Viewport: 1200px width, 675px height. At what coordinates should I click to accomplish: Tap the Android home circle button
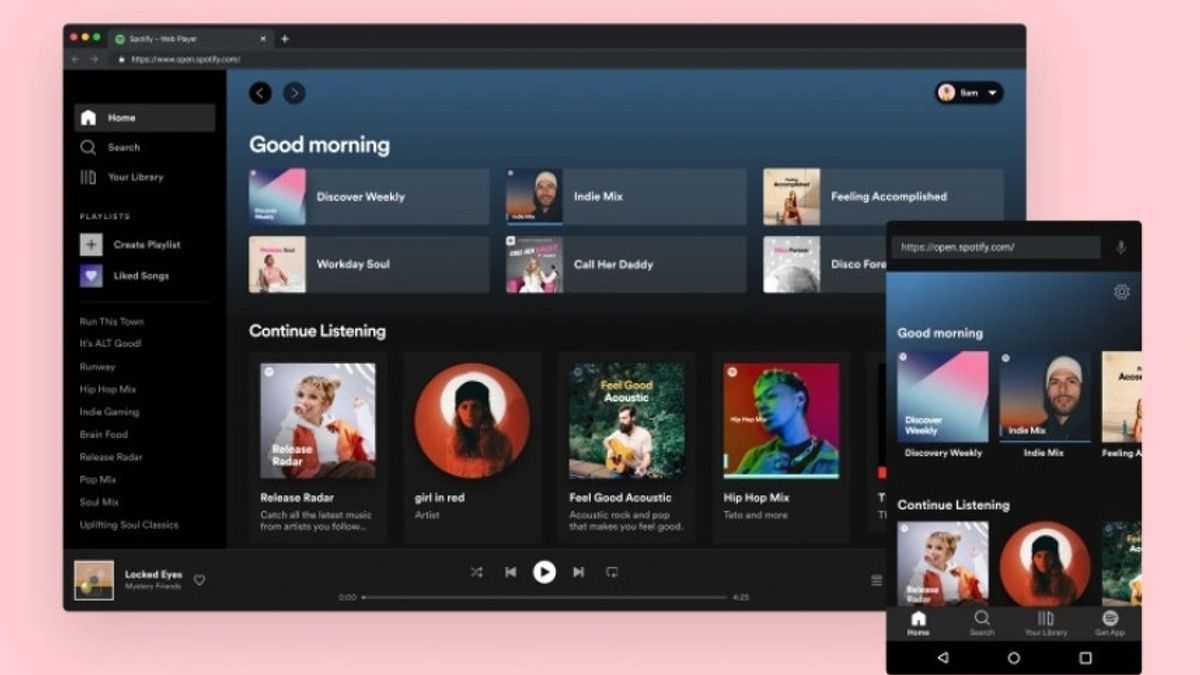1014,658
